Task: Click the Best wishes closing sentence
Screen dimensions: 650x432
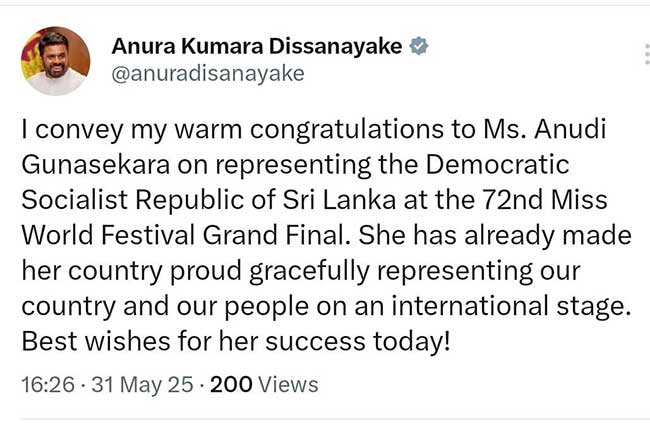Action: click(x=236, y=342)
